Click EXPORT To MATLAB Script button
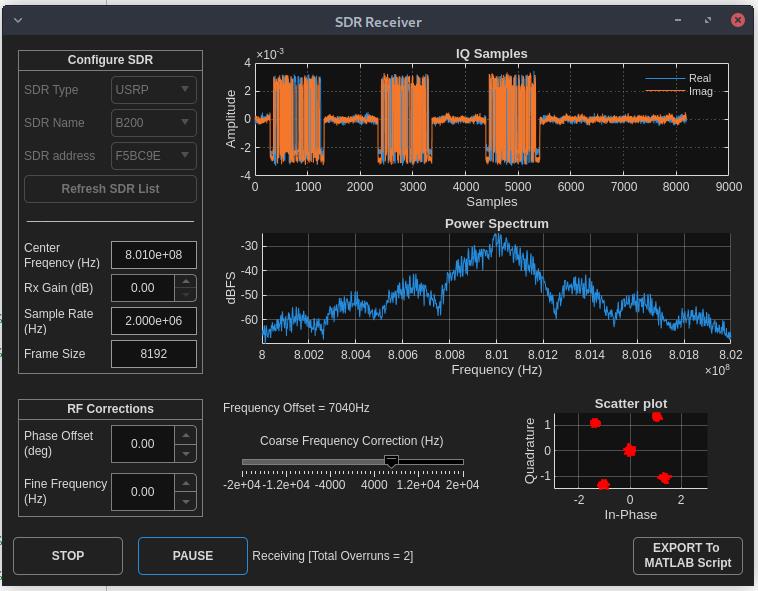This screenshot has width=758, height=591. (687, 555)
